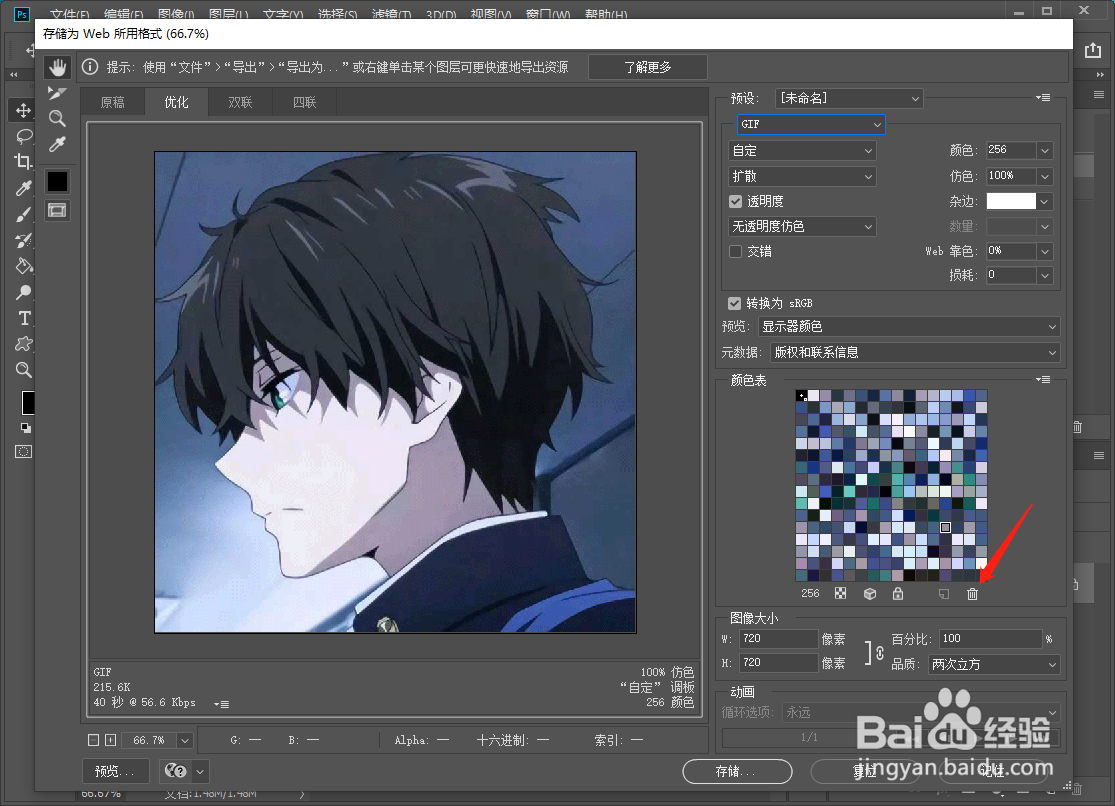The image size is (1115, 806).
Task: Click the 损耗 0 value field
Action: coord(1010,275)
